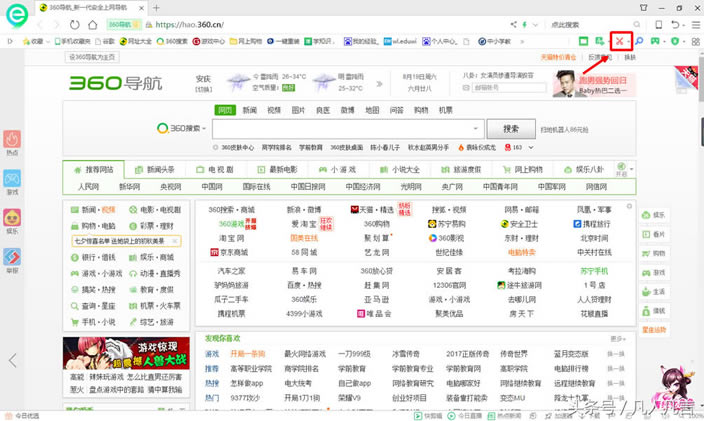The image size is (704, 421).
Task: Open the 人民网 link
Action: tap(88, 187)
